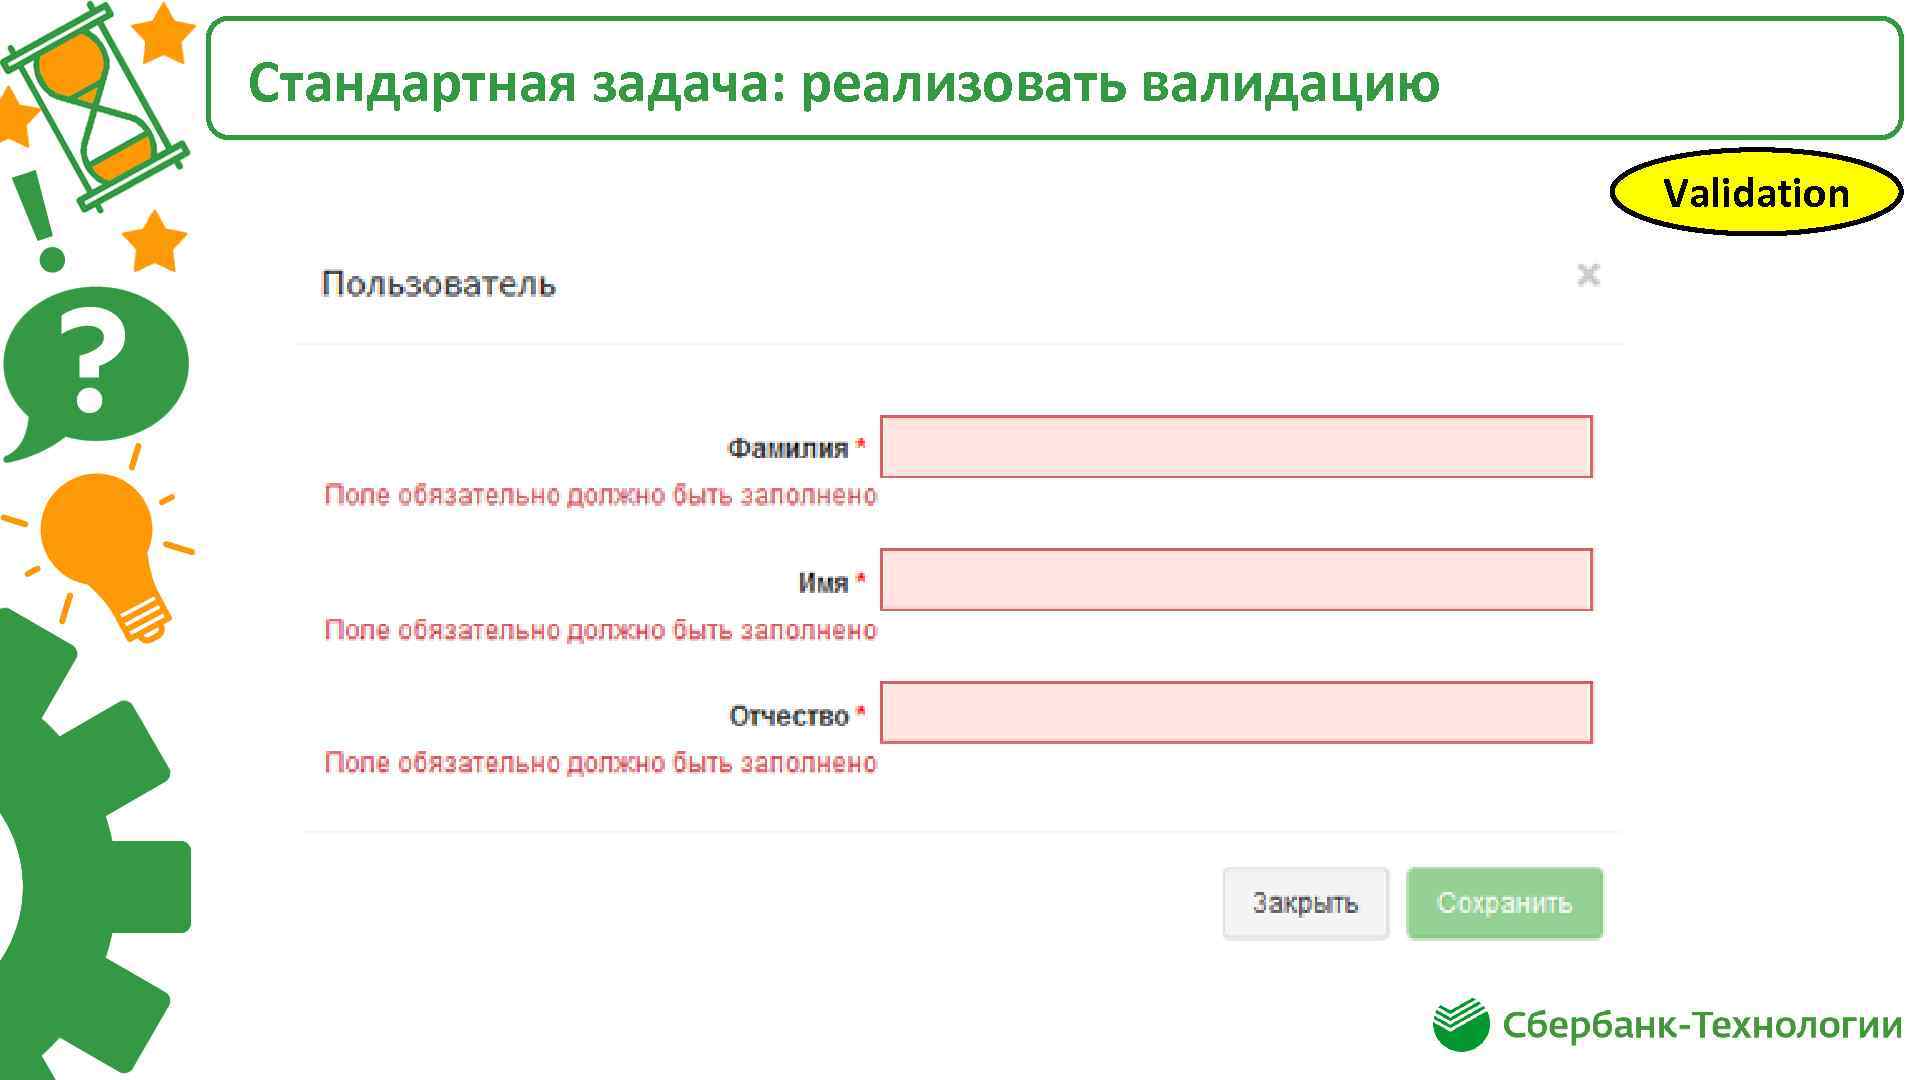The image size is (1920, 1080).
Task: Click the Sberbank-Technologii logo
Action: tap(1667, 1025)
